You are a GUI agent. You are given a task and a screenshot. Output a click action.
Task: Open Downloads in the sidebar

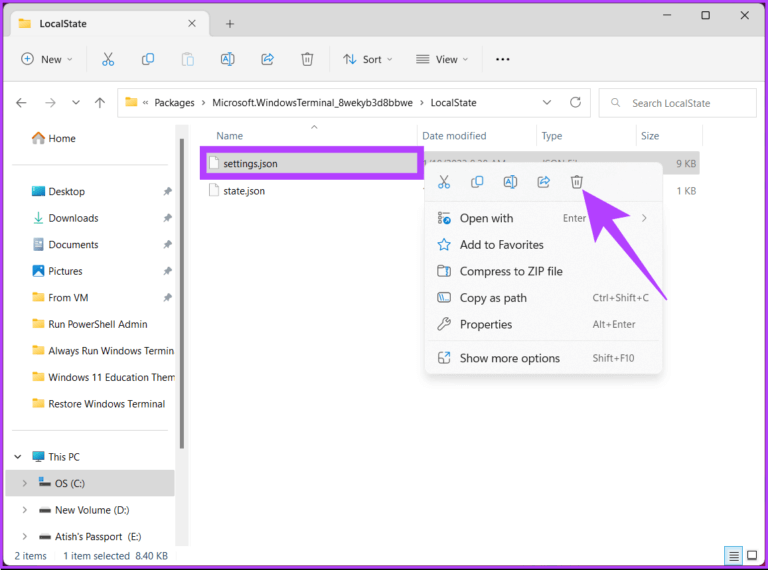(x=65, y=218)
